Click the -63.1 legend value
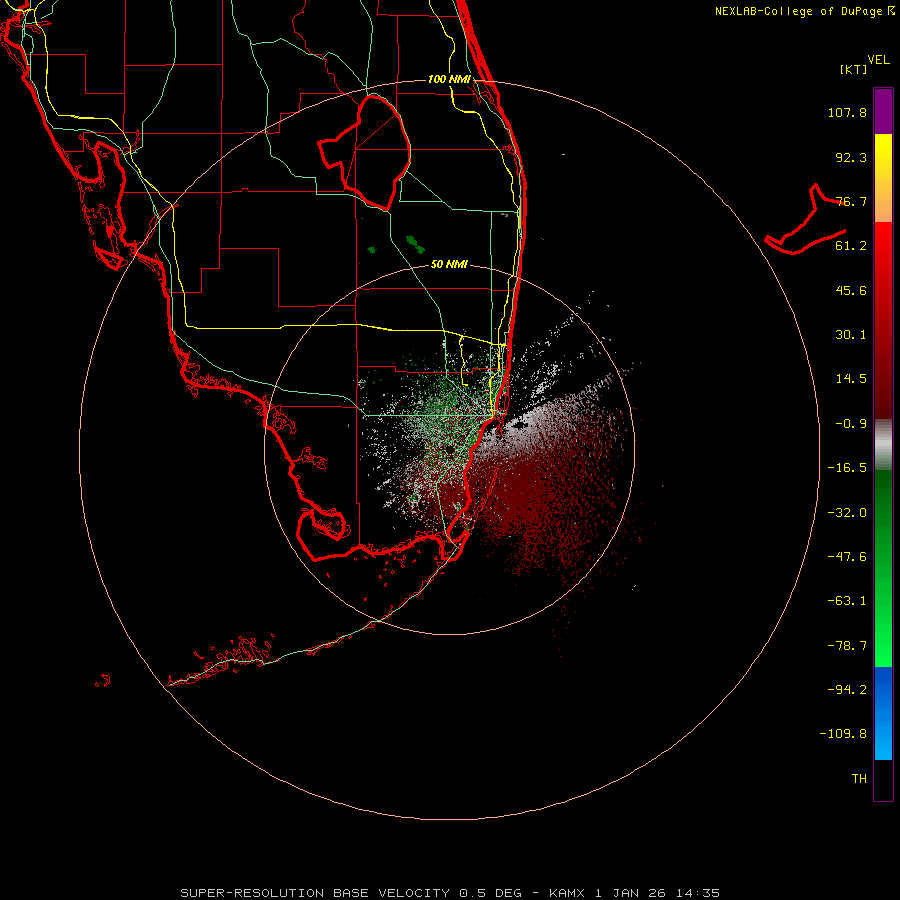The width and height of the screenshot is (900, 900). (847, 601)
